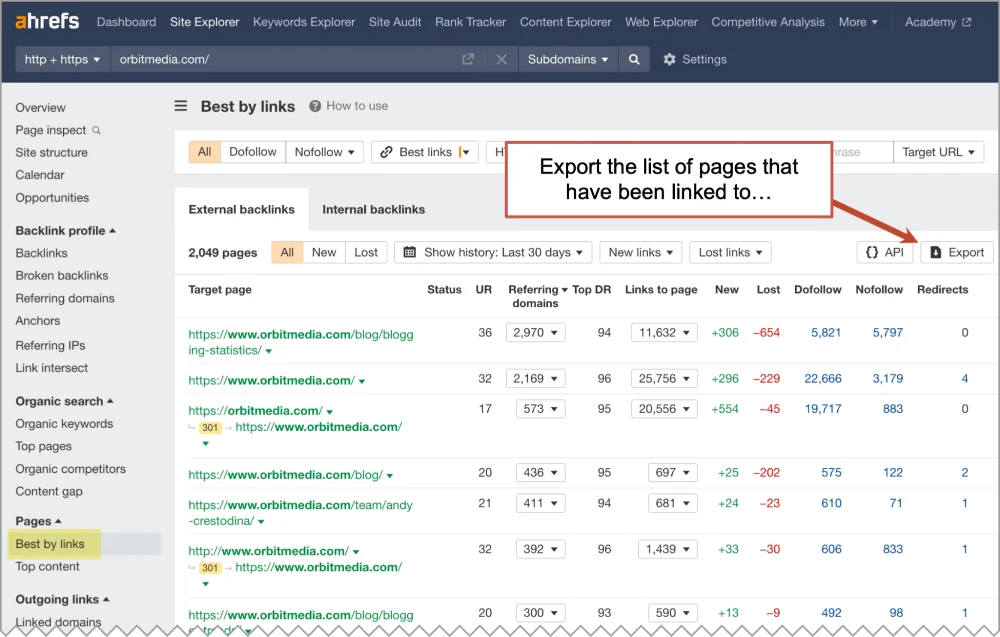Open Content gap in sidebar

tap(49, 492)
